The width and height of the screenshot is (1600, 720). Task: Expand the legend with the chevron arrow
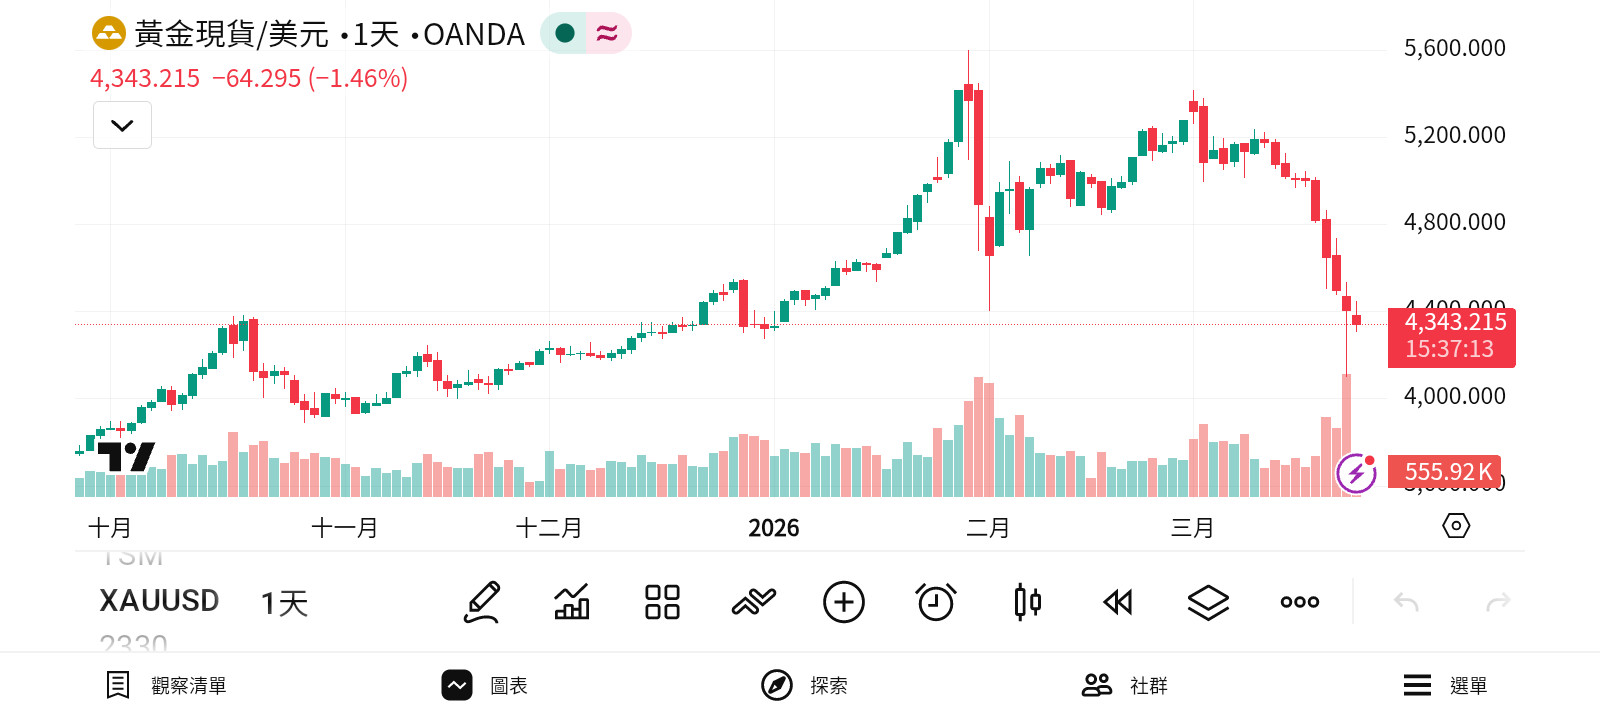pos(122,126)
